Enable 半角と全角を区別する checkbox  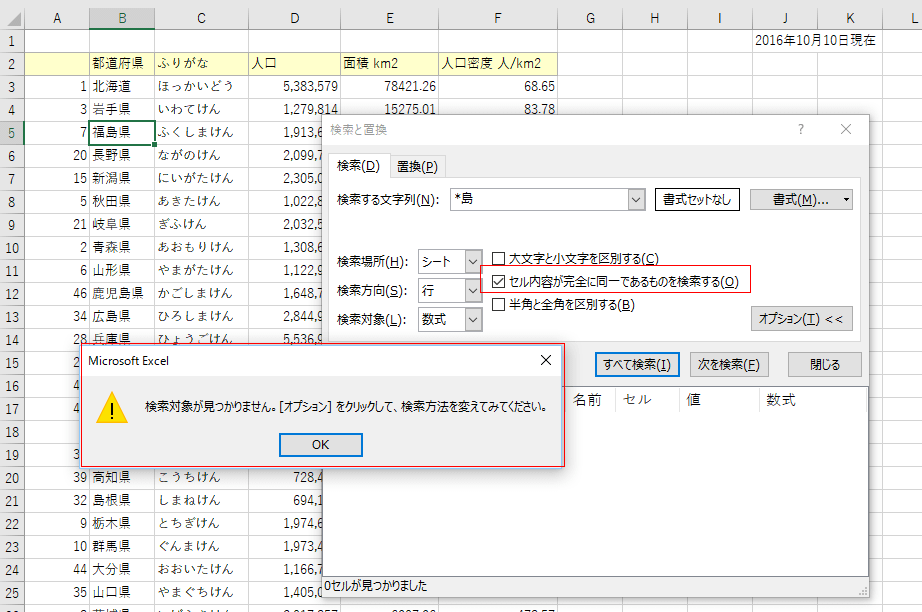tap(498, 305)
